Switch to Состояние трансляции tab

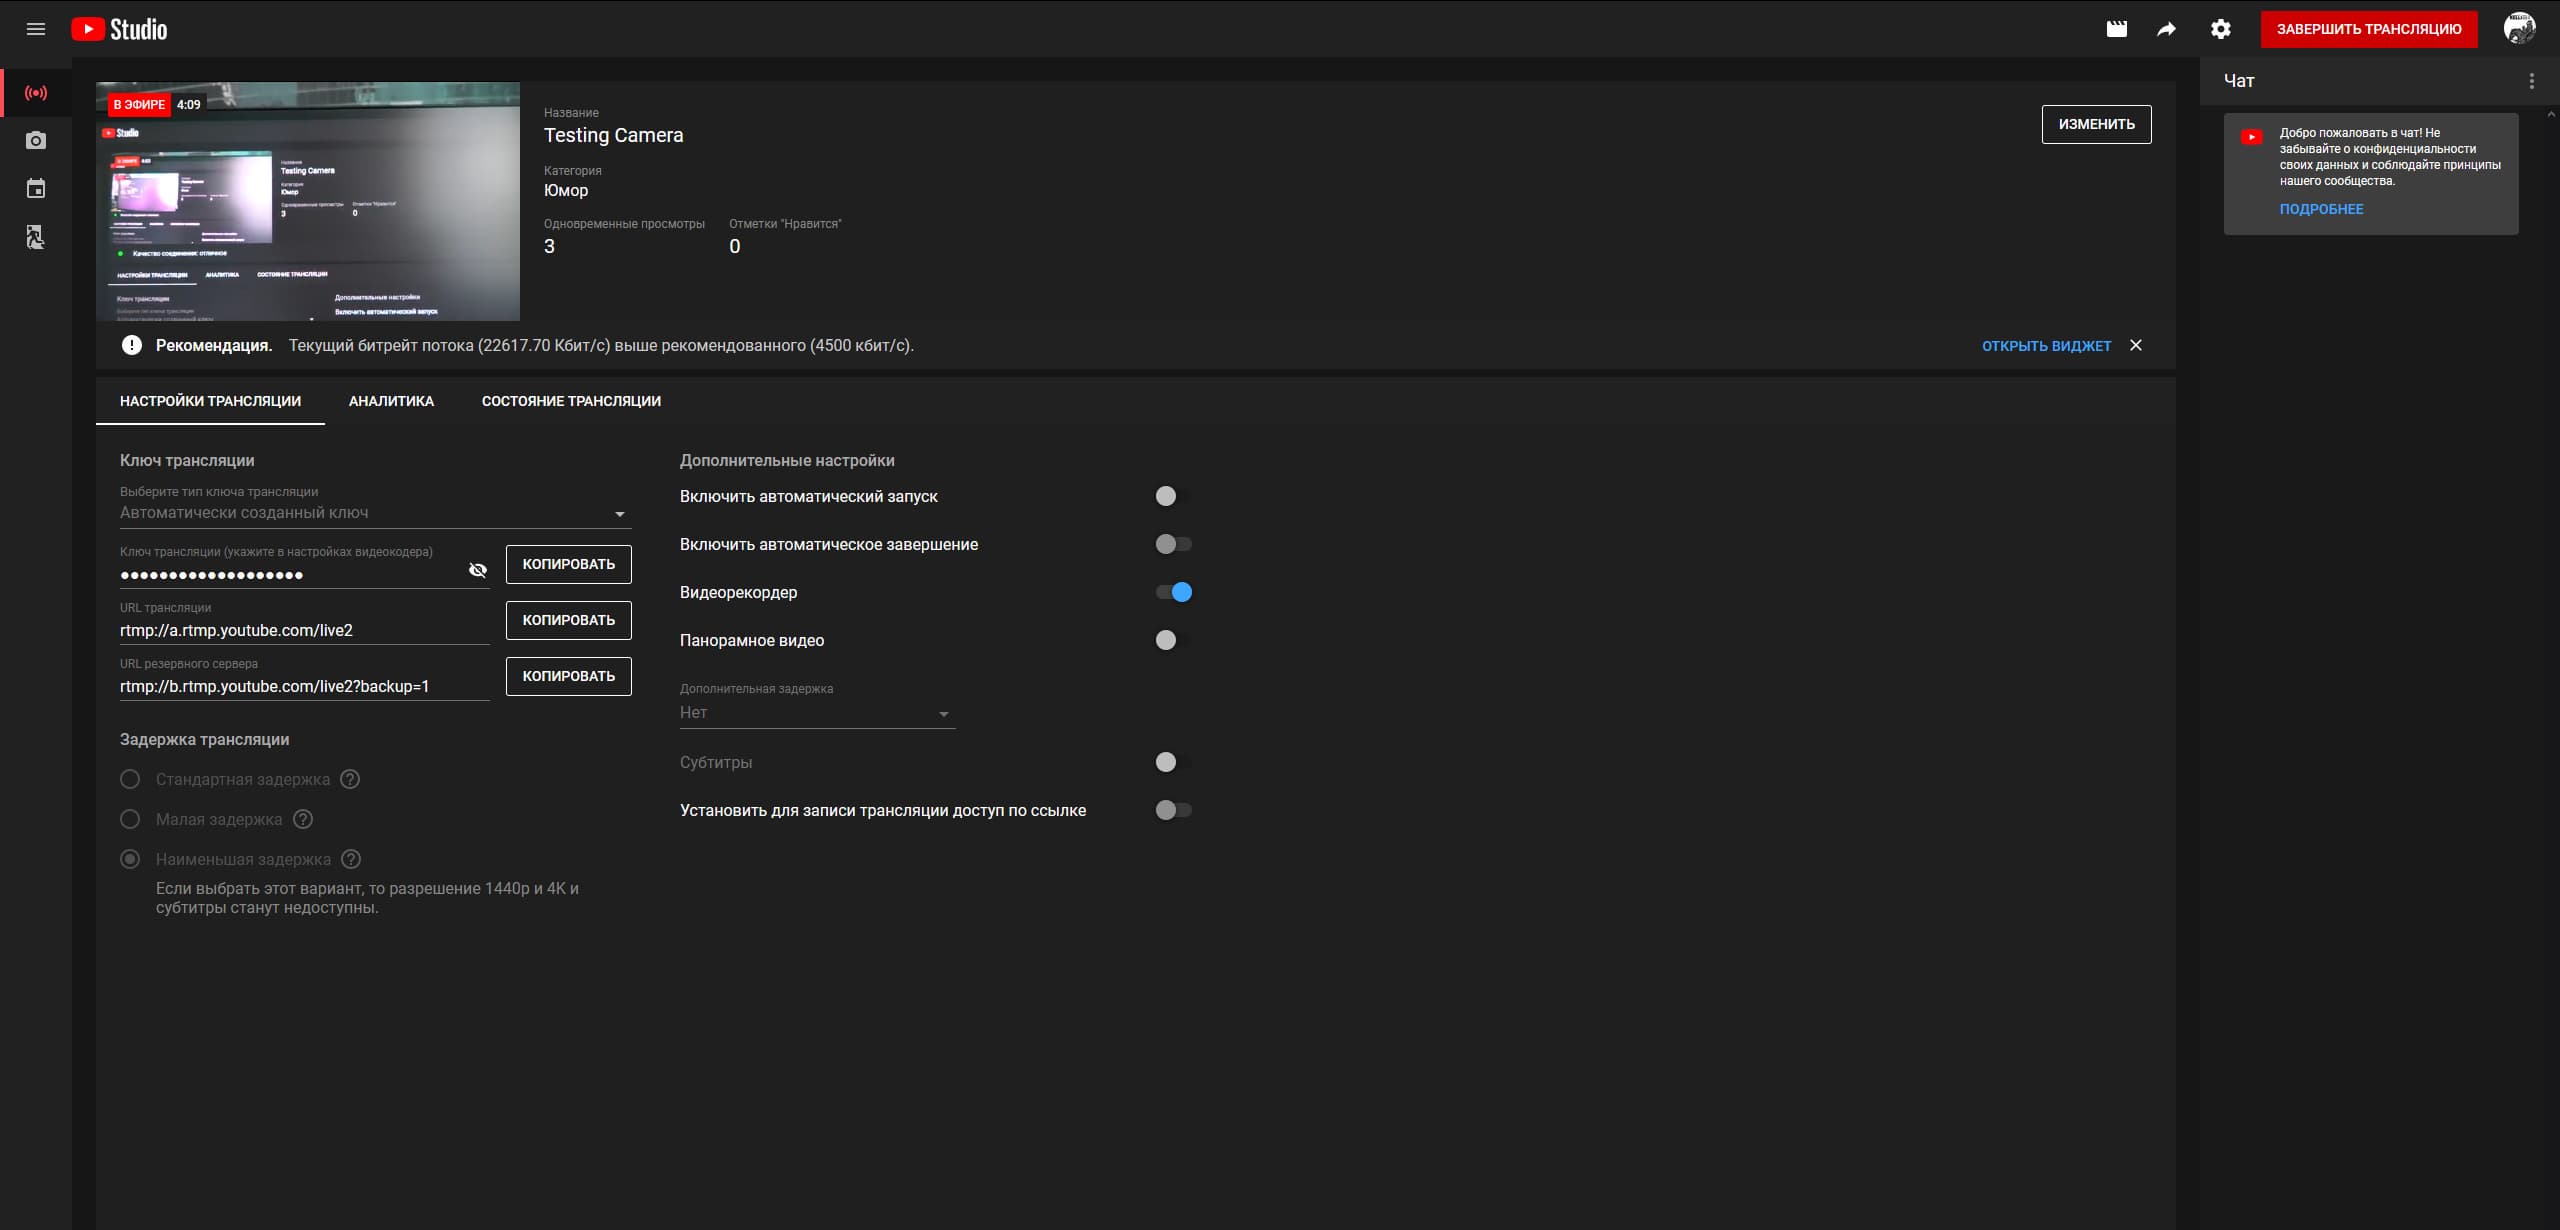(571, 401)
